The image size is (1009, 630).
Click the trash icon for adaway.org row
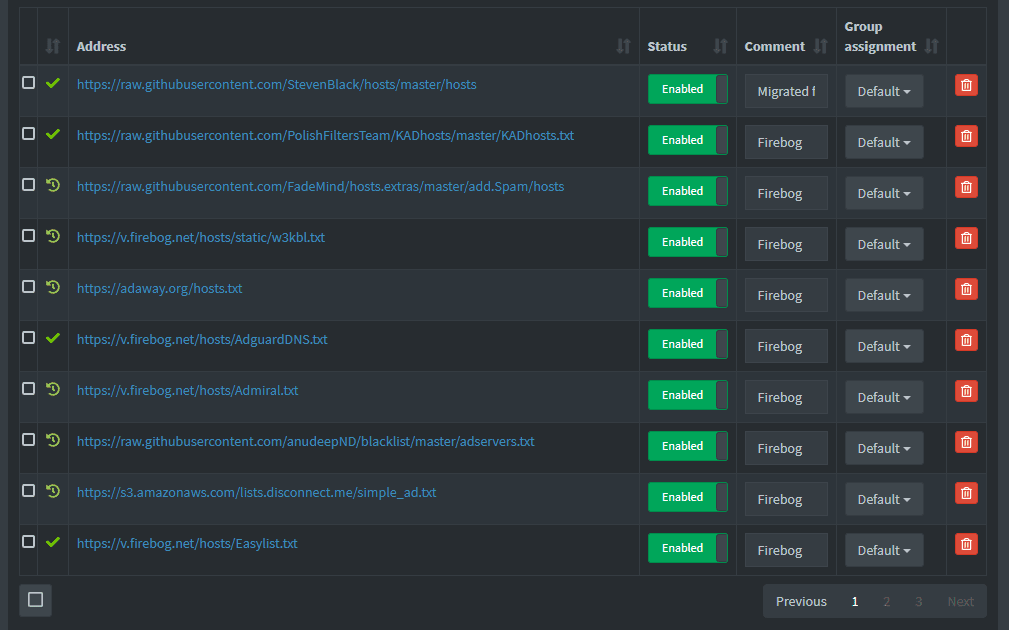[x=966, y=289]
